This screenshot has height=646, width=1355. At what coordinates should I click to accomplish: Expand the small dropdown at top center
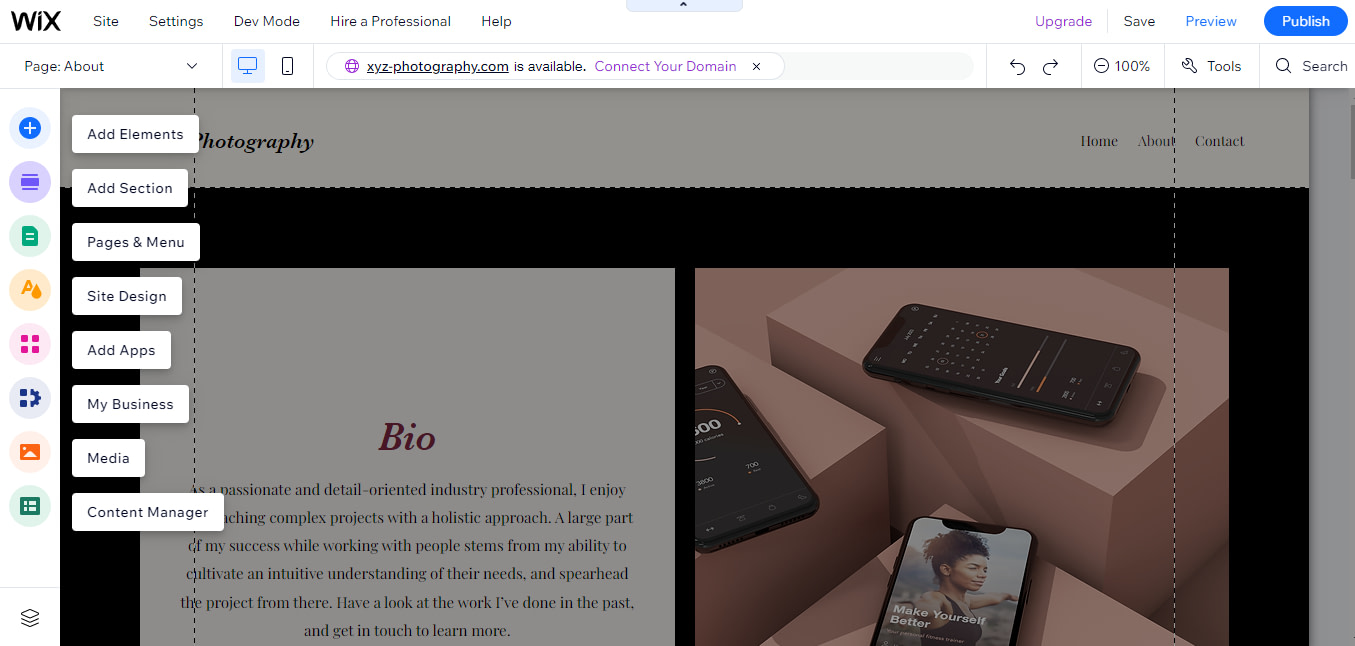point(684,4)
